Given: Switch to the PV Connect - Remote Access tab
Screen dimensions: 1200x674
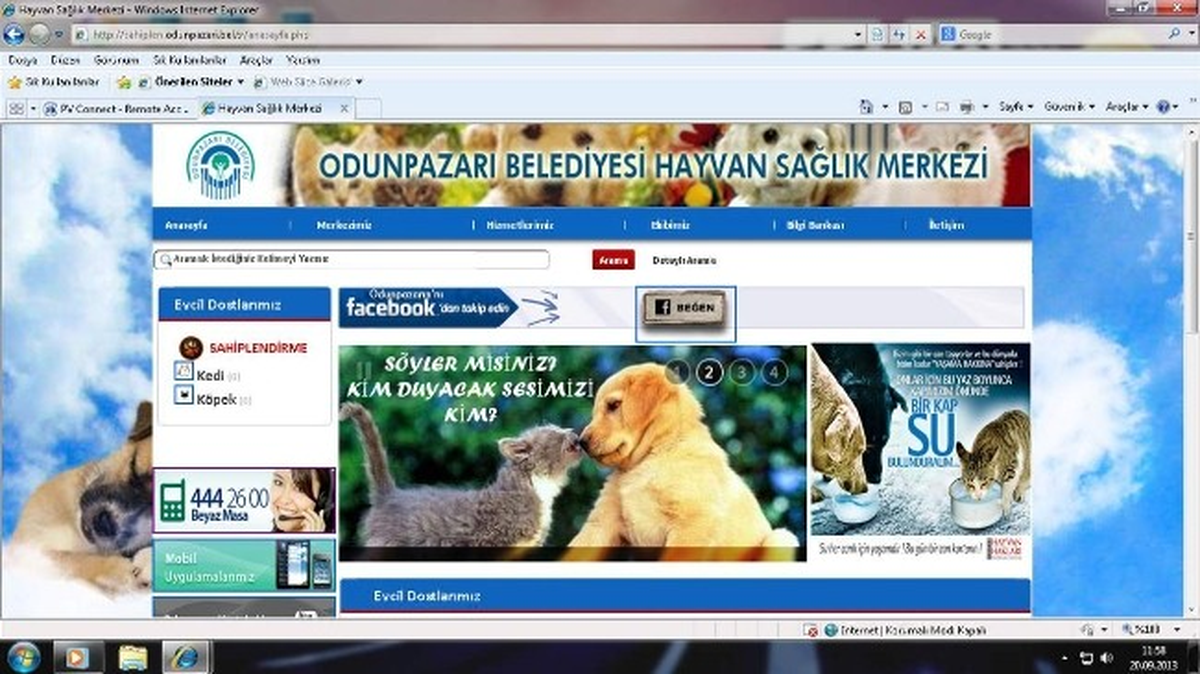Looking at the screenshot, I should point(118,108).
